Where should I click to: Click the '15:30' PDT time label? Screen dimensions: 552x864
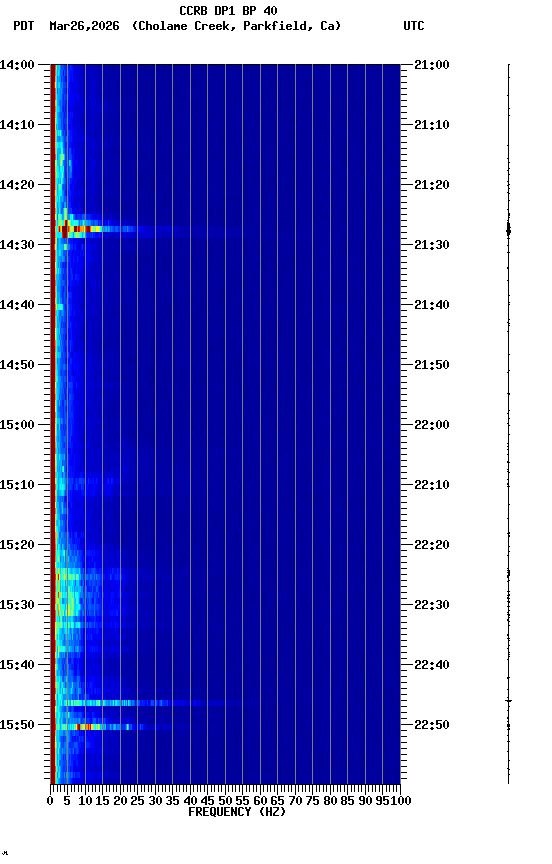pyautogui.click(x=17, y=606)
